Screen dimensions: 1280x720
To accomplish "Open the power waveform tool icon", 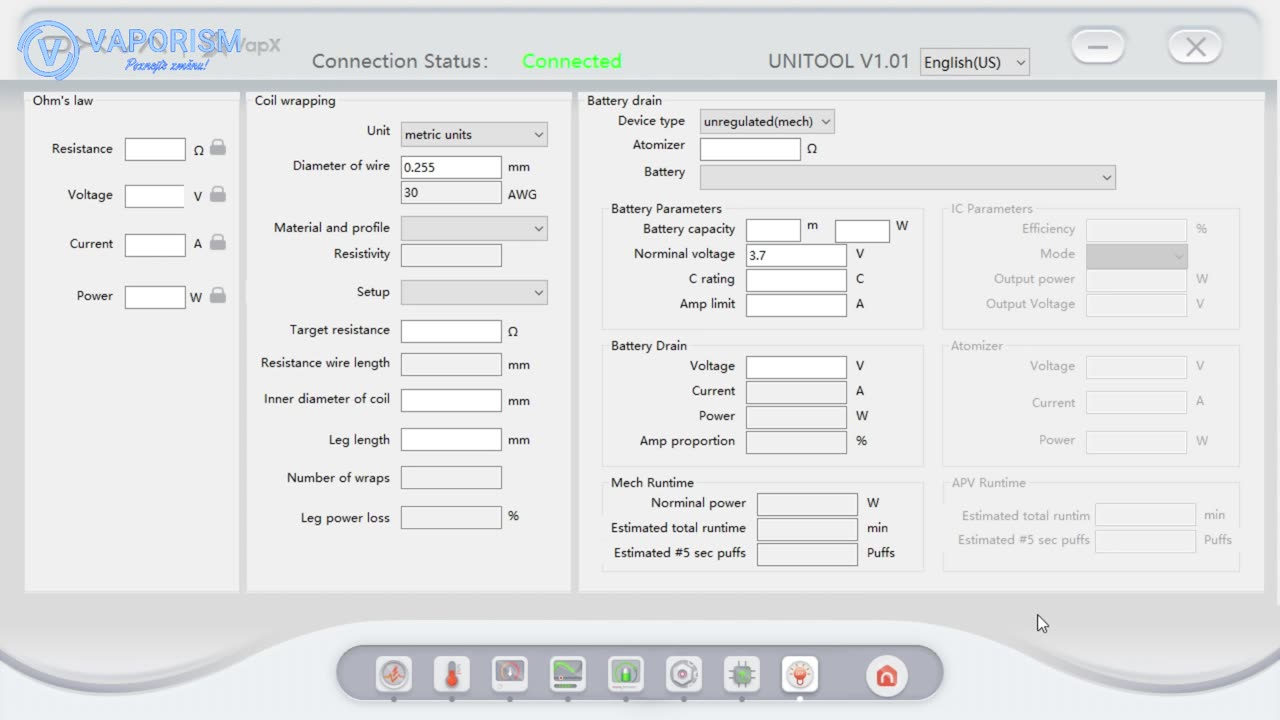I will tap(393, 674).
